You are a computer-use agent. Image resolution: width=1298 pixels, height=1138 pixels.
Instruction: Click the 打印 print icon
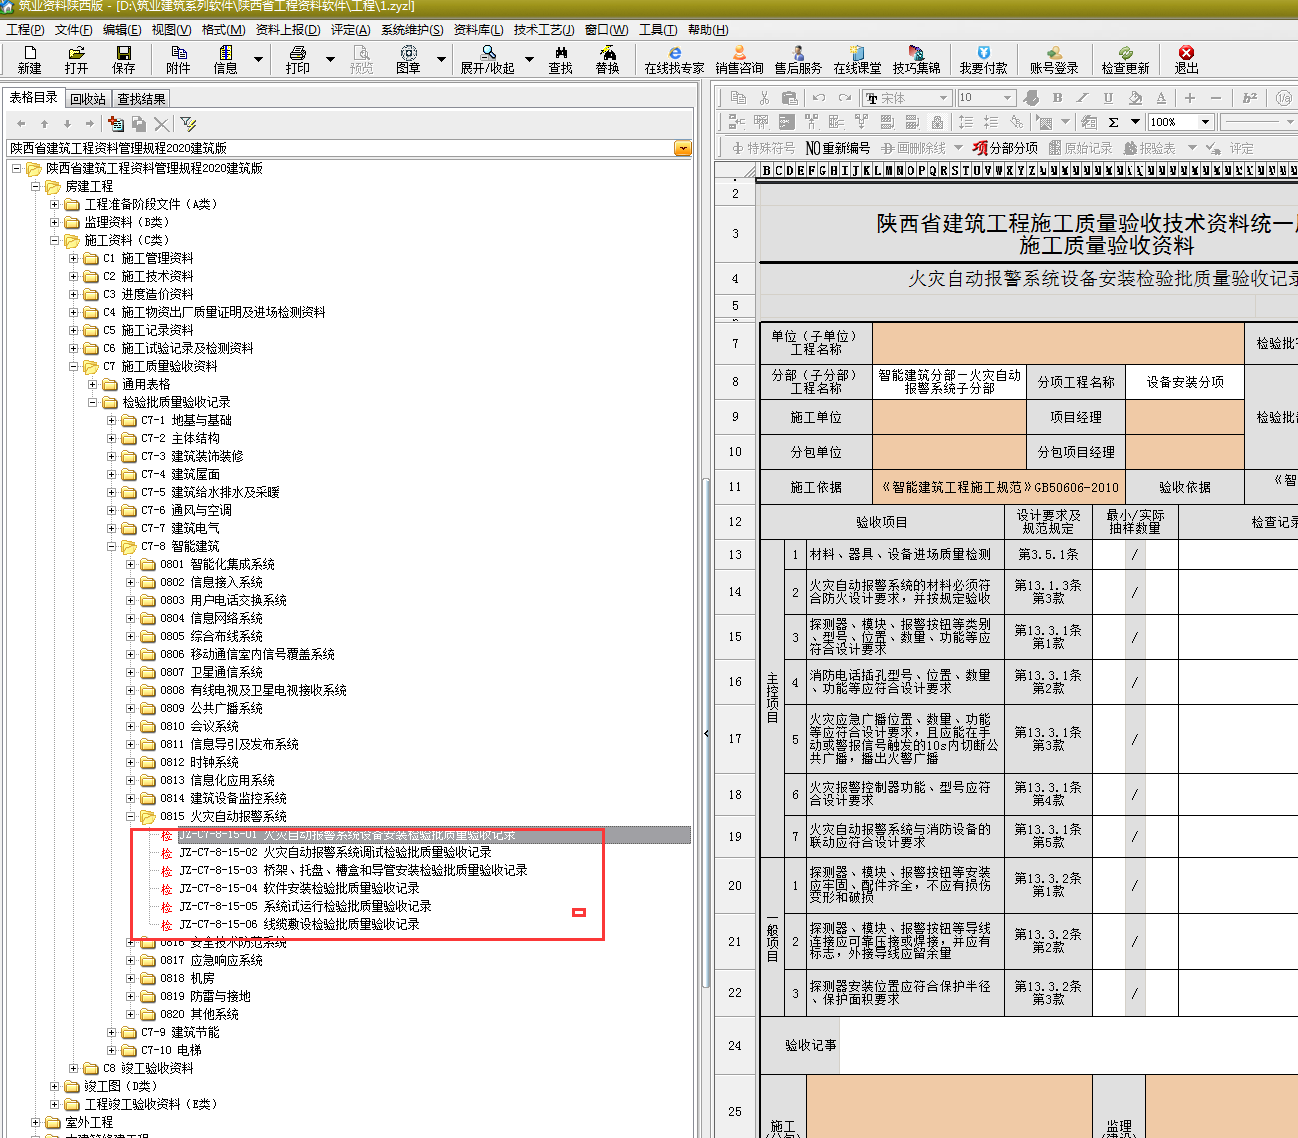pyautogui.click(x=297, y=59)
